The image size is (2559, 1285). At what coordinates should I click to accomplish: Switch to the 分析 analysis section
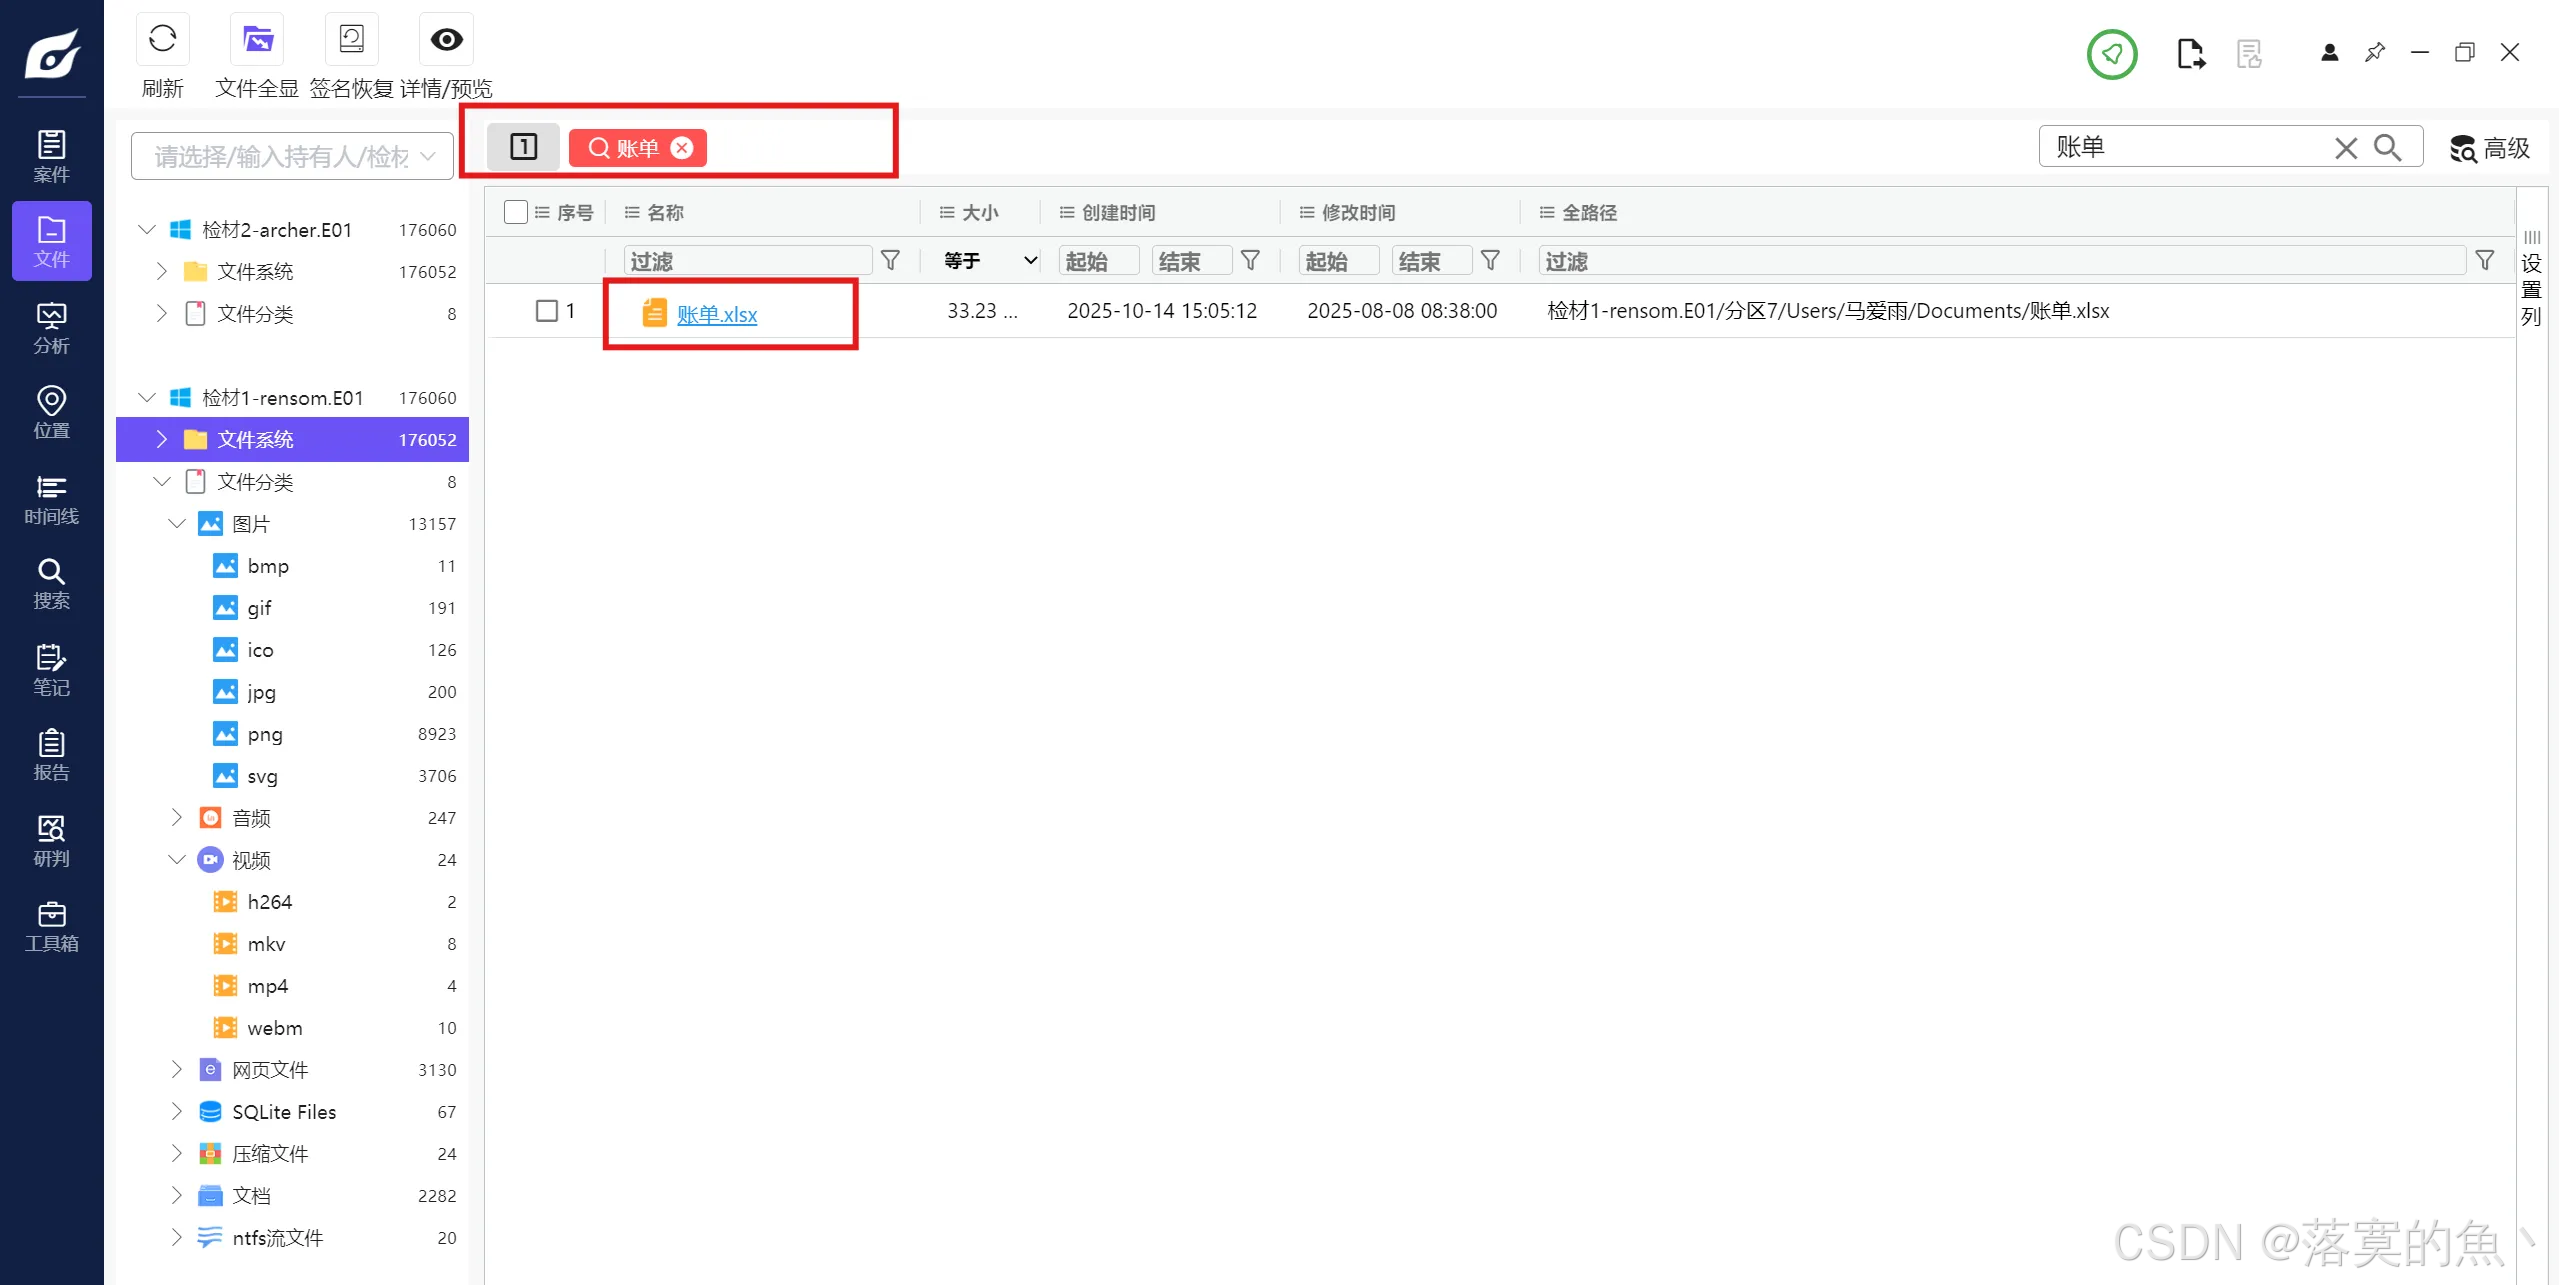[x=51, y=328]
